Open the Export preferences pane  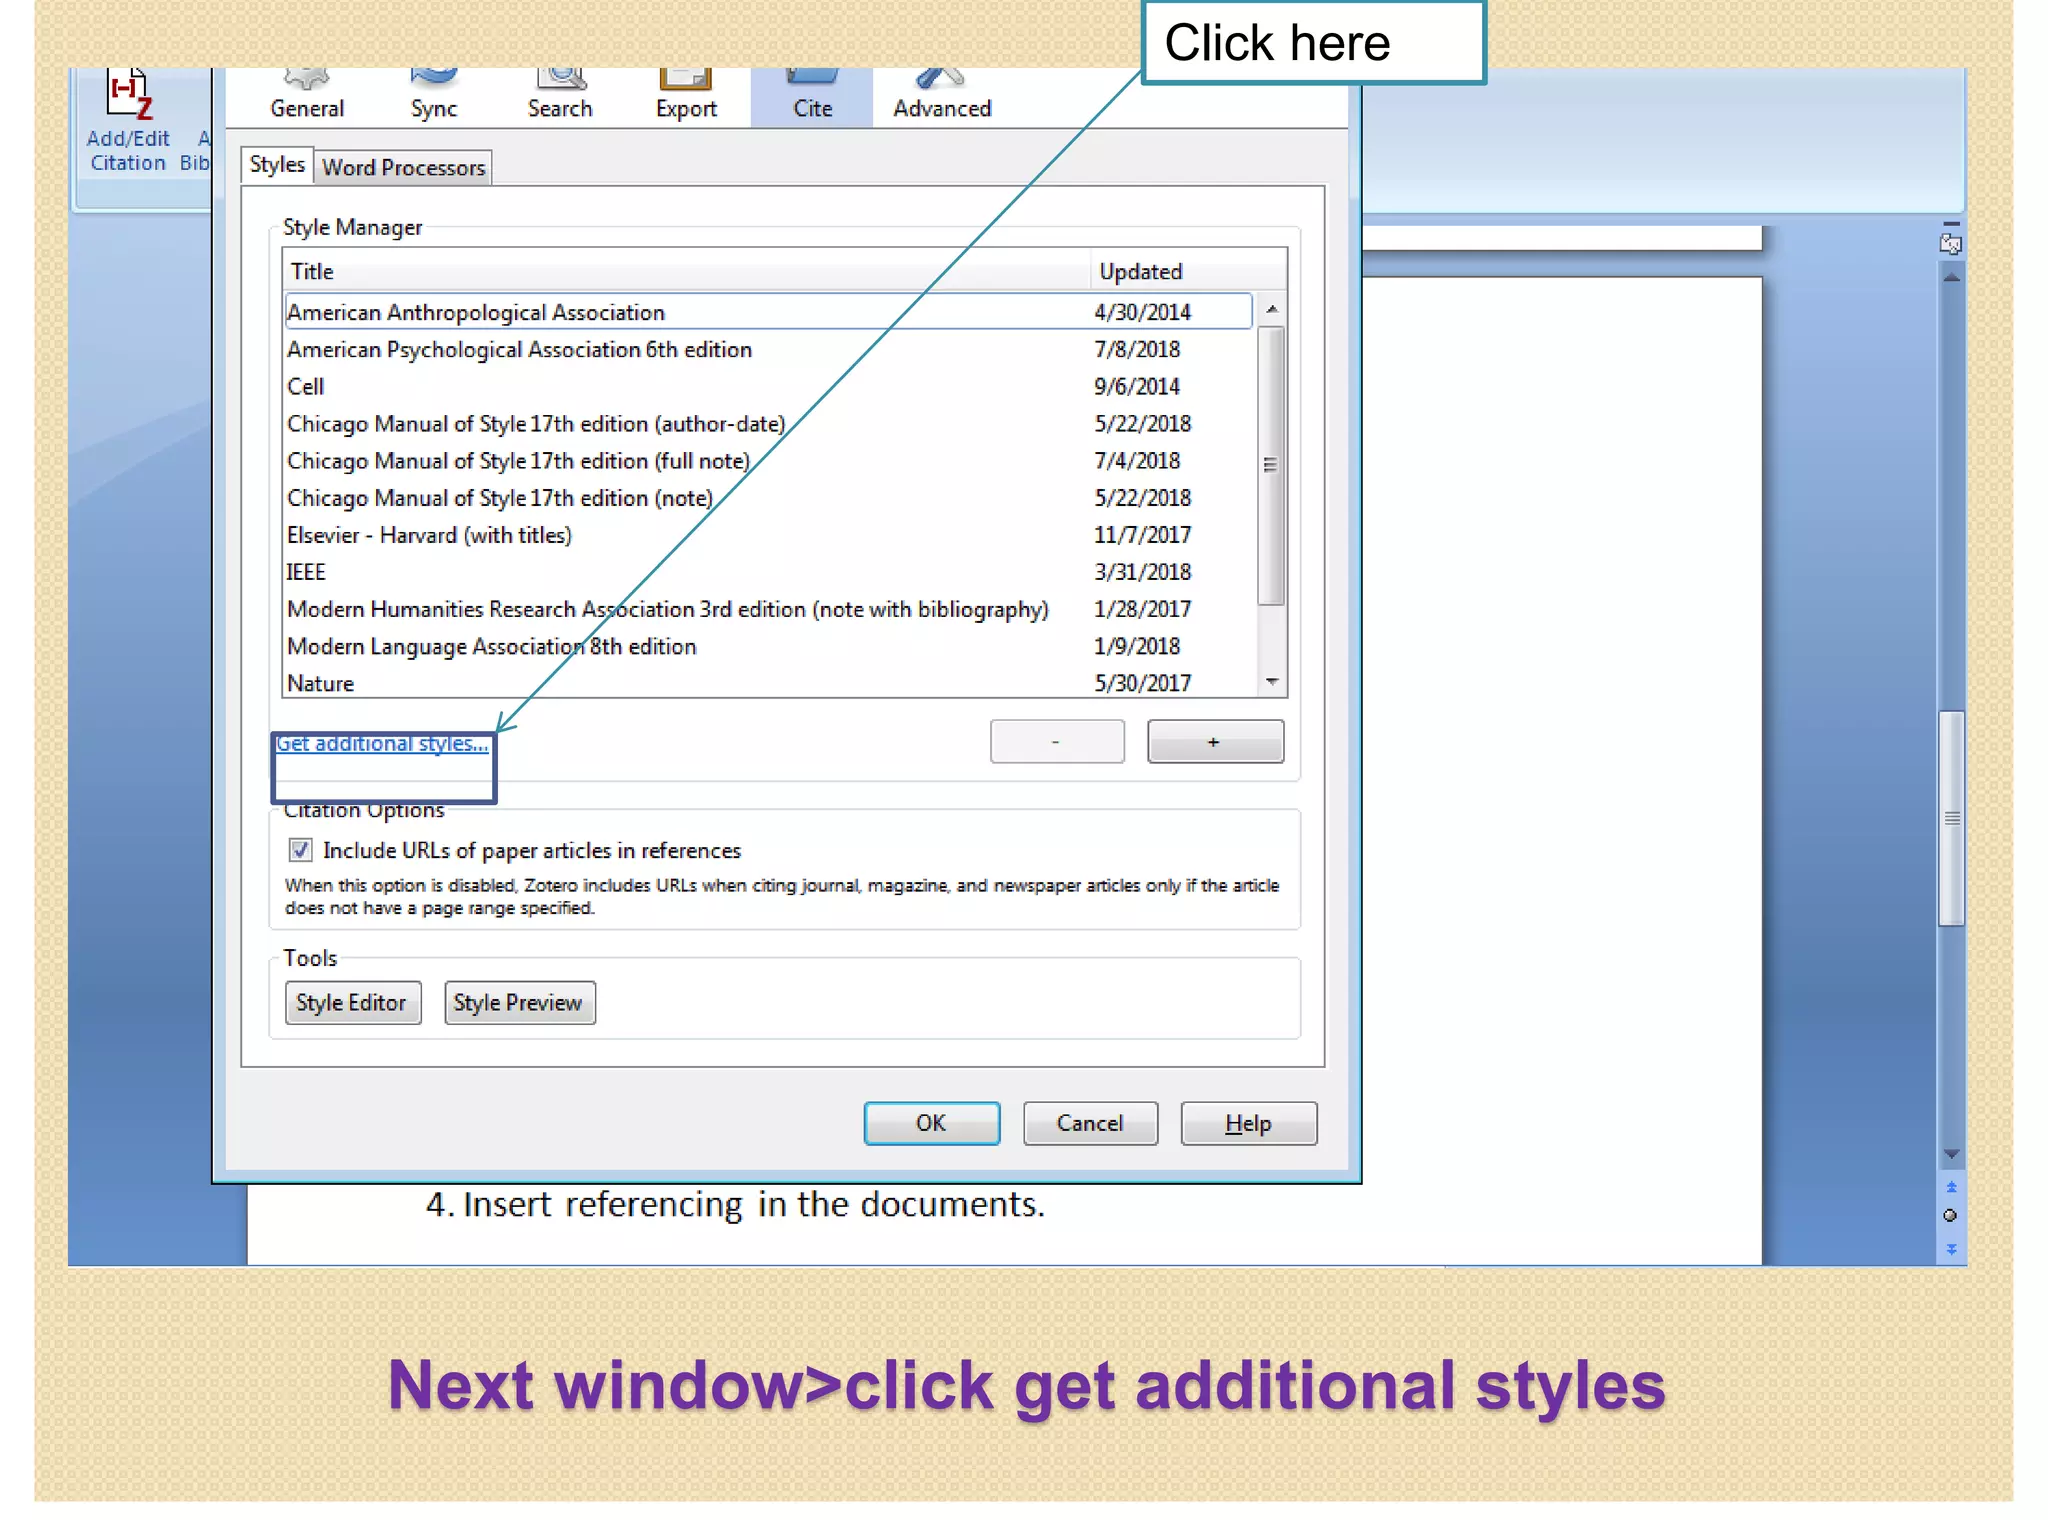click(686, 97)
